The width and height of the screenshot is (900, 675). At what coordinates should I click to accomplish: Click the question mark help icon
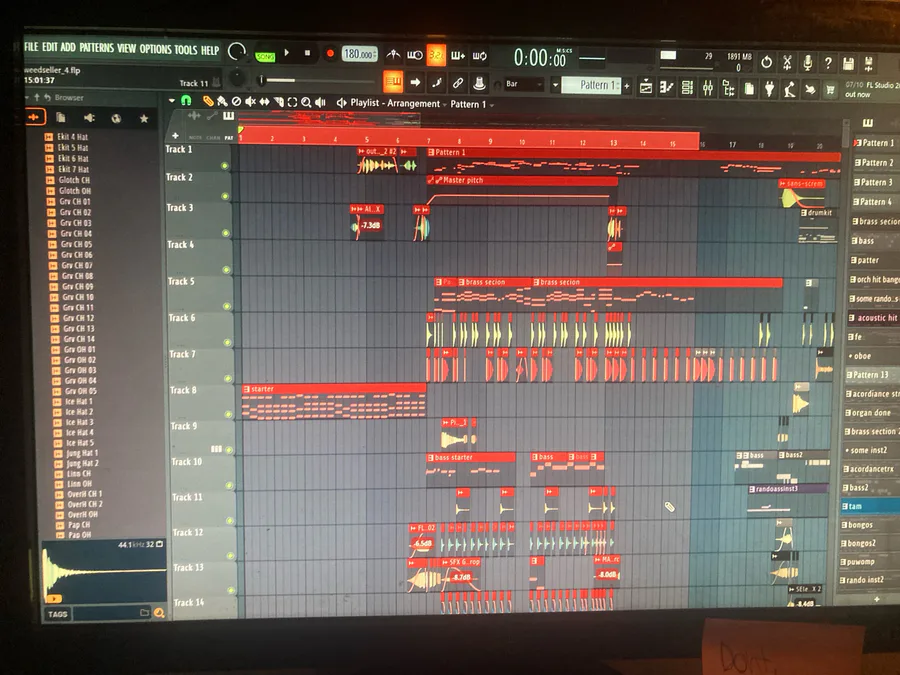point(828,63)
